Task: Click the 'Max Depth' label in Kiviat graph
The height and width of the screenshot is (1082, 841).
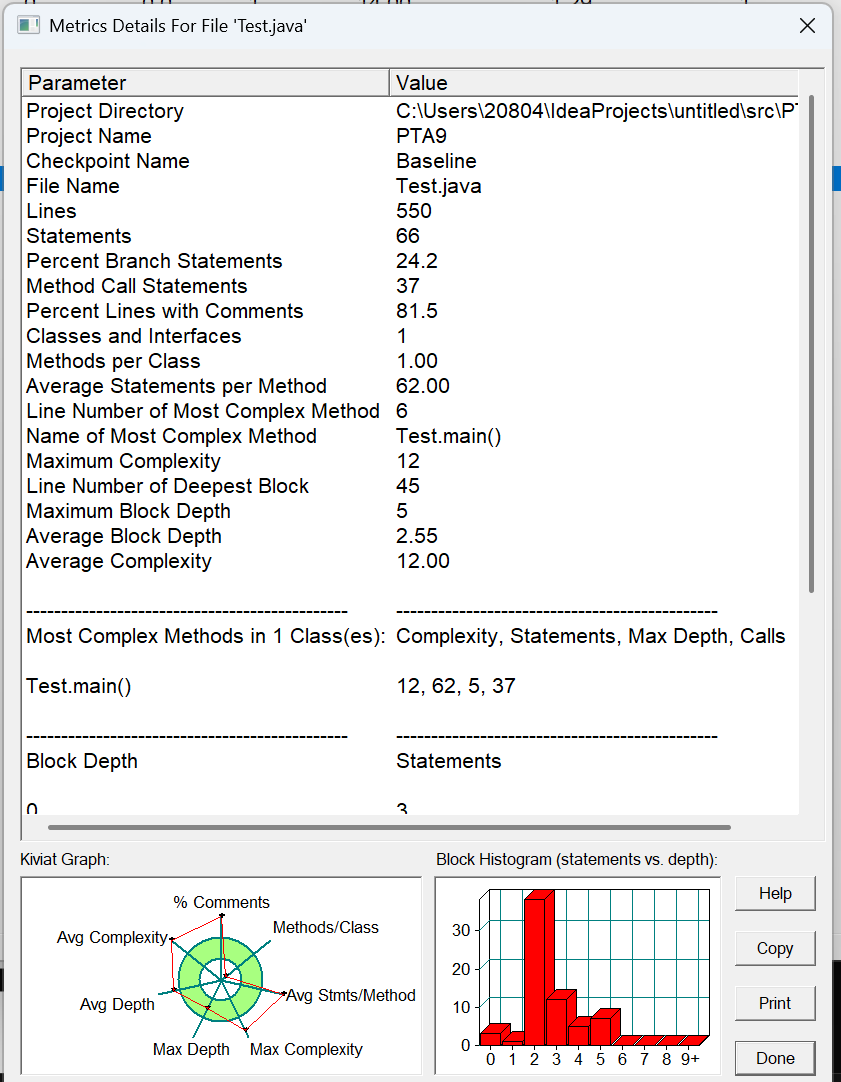Action: 191,1050
